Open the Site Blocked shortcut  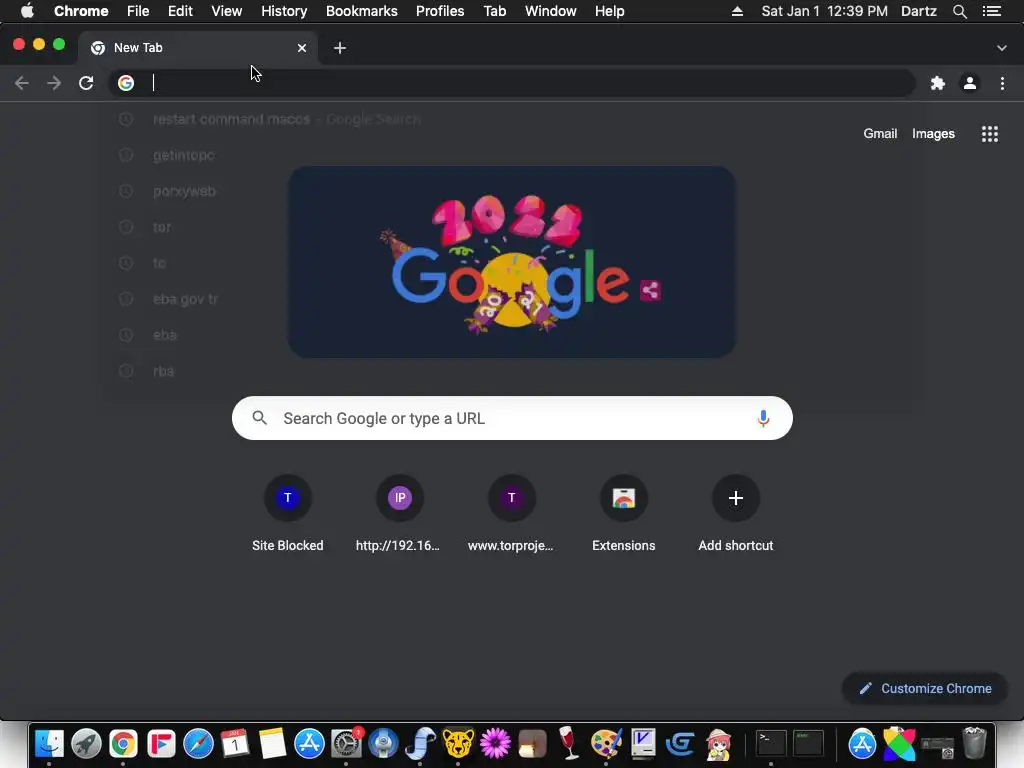click(288, 515)
